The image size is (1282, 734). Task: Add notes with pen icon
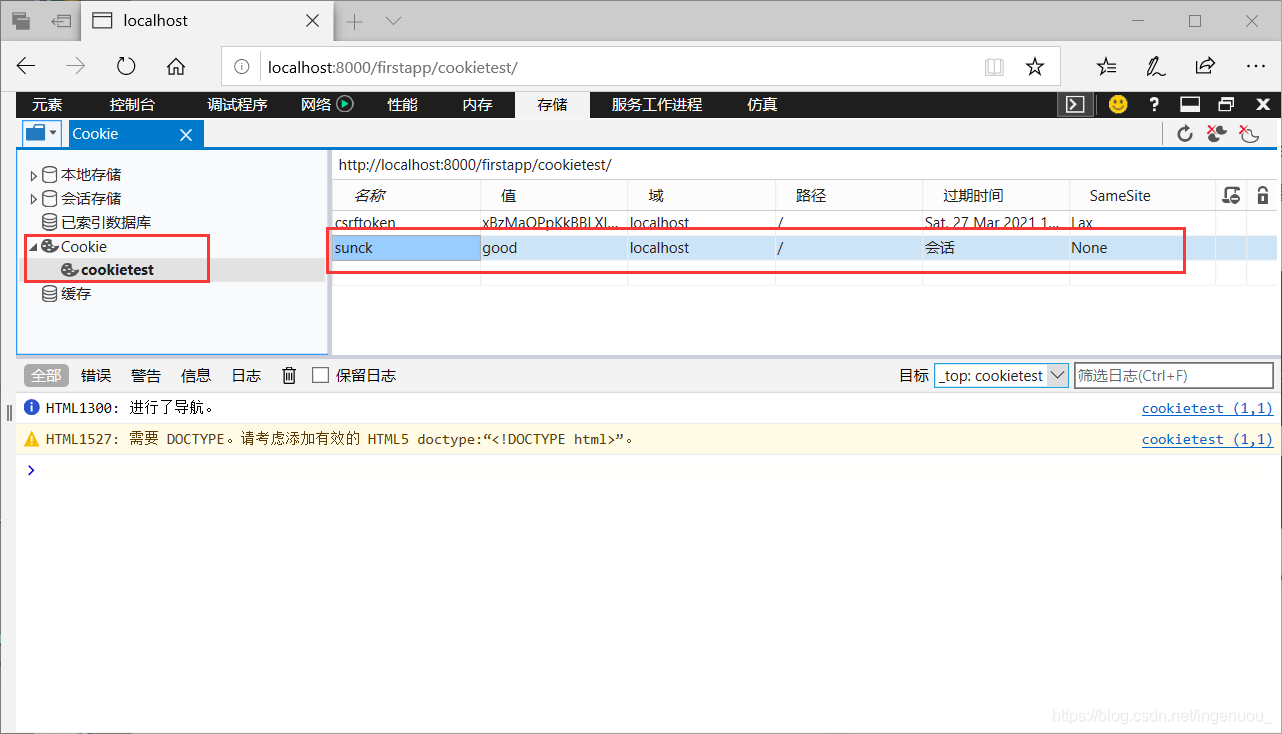click(x=1156, y=67)
